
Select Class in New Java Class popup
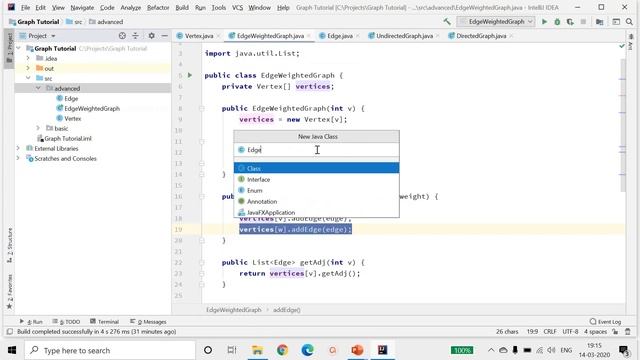click(x=316, y=168)
